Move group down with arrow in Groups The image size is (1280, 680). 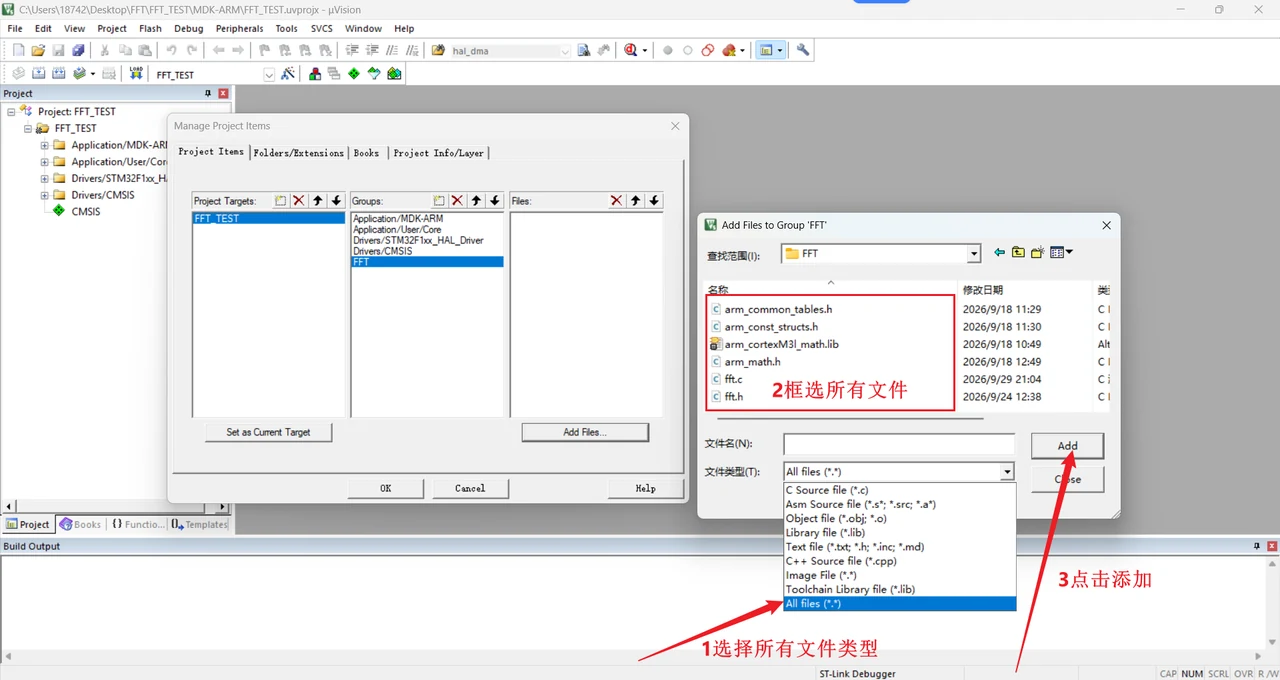click(x=495, y=201)
